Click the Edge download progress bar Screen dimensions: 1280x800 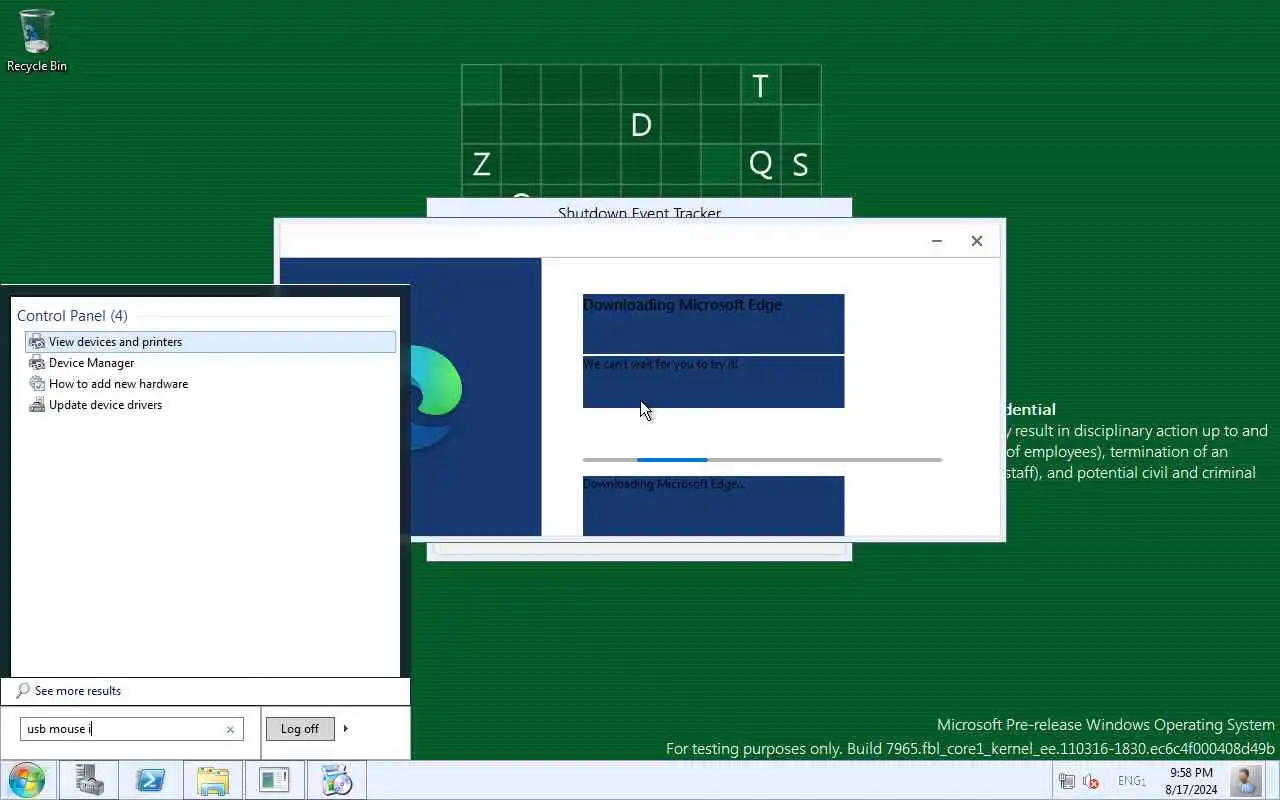click(762, 460)
